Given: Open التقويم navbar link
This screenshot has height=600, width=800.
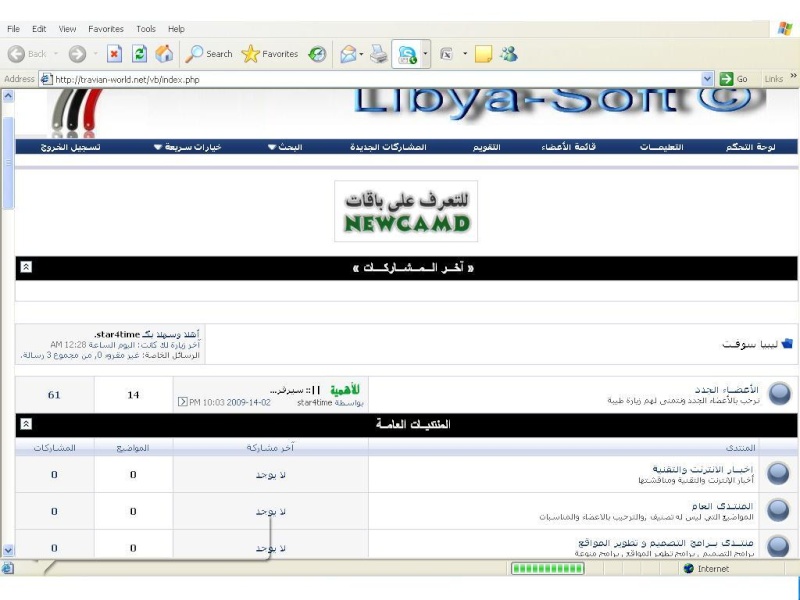Looking at the screenshot, I should 486,147.
